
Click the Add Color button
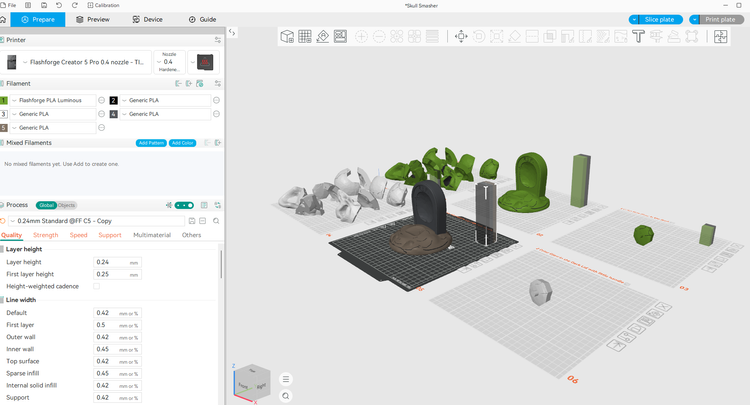point(182,143)
